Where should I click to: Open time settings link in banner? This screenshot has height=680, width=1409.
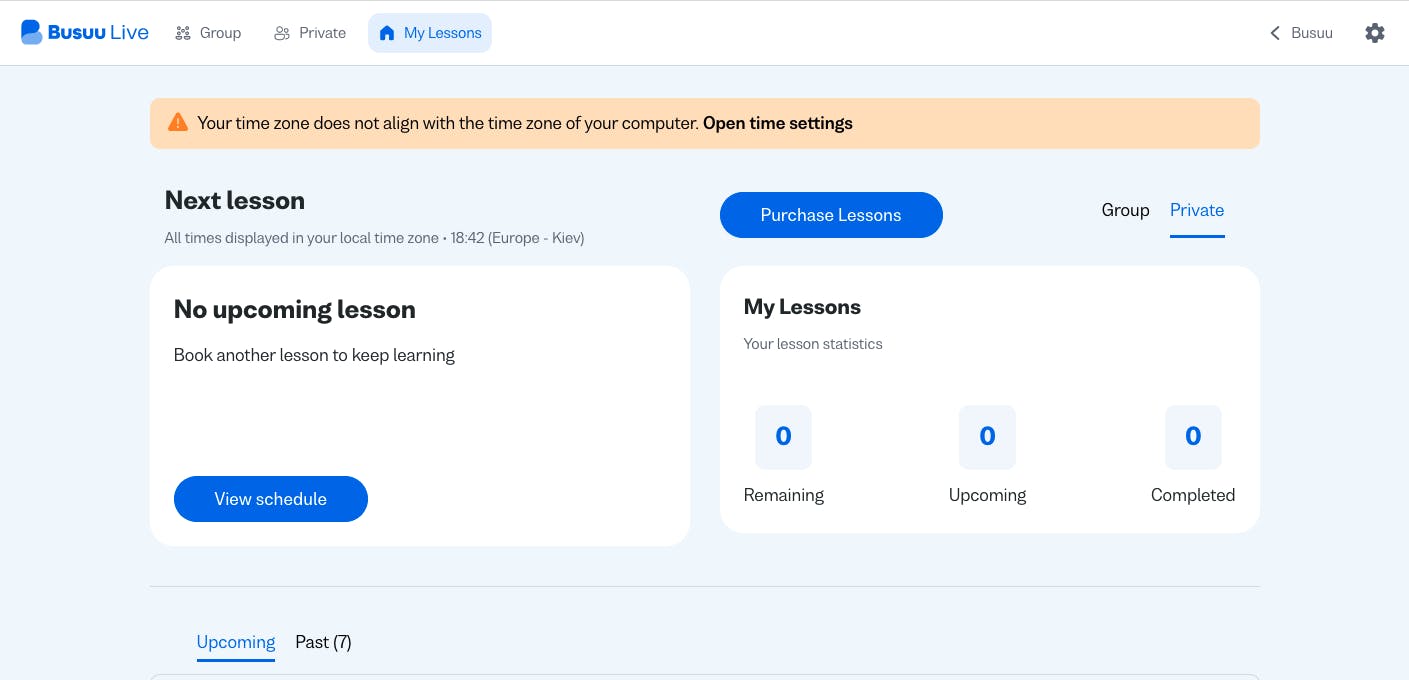[x=778, y=124]
